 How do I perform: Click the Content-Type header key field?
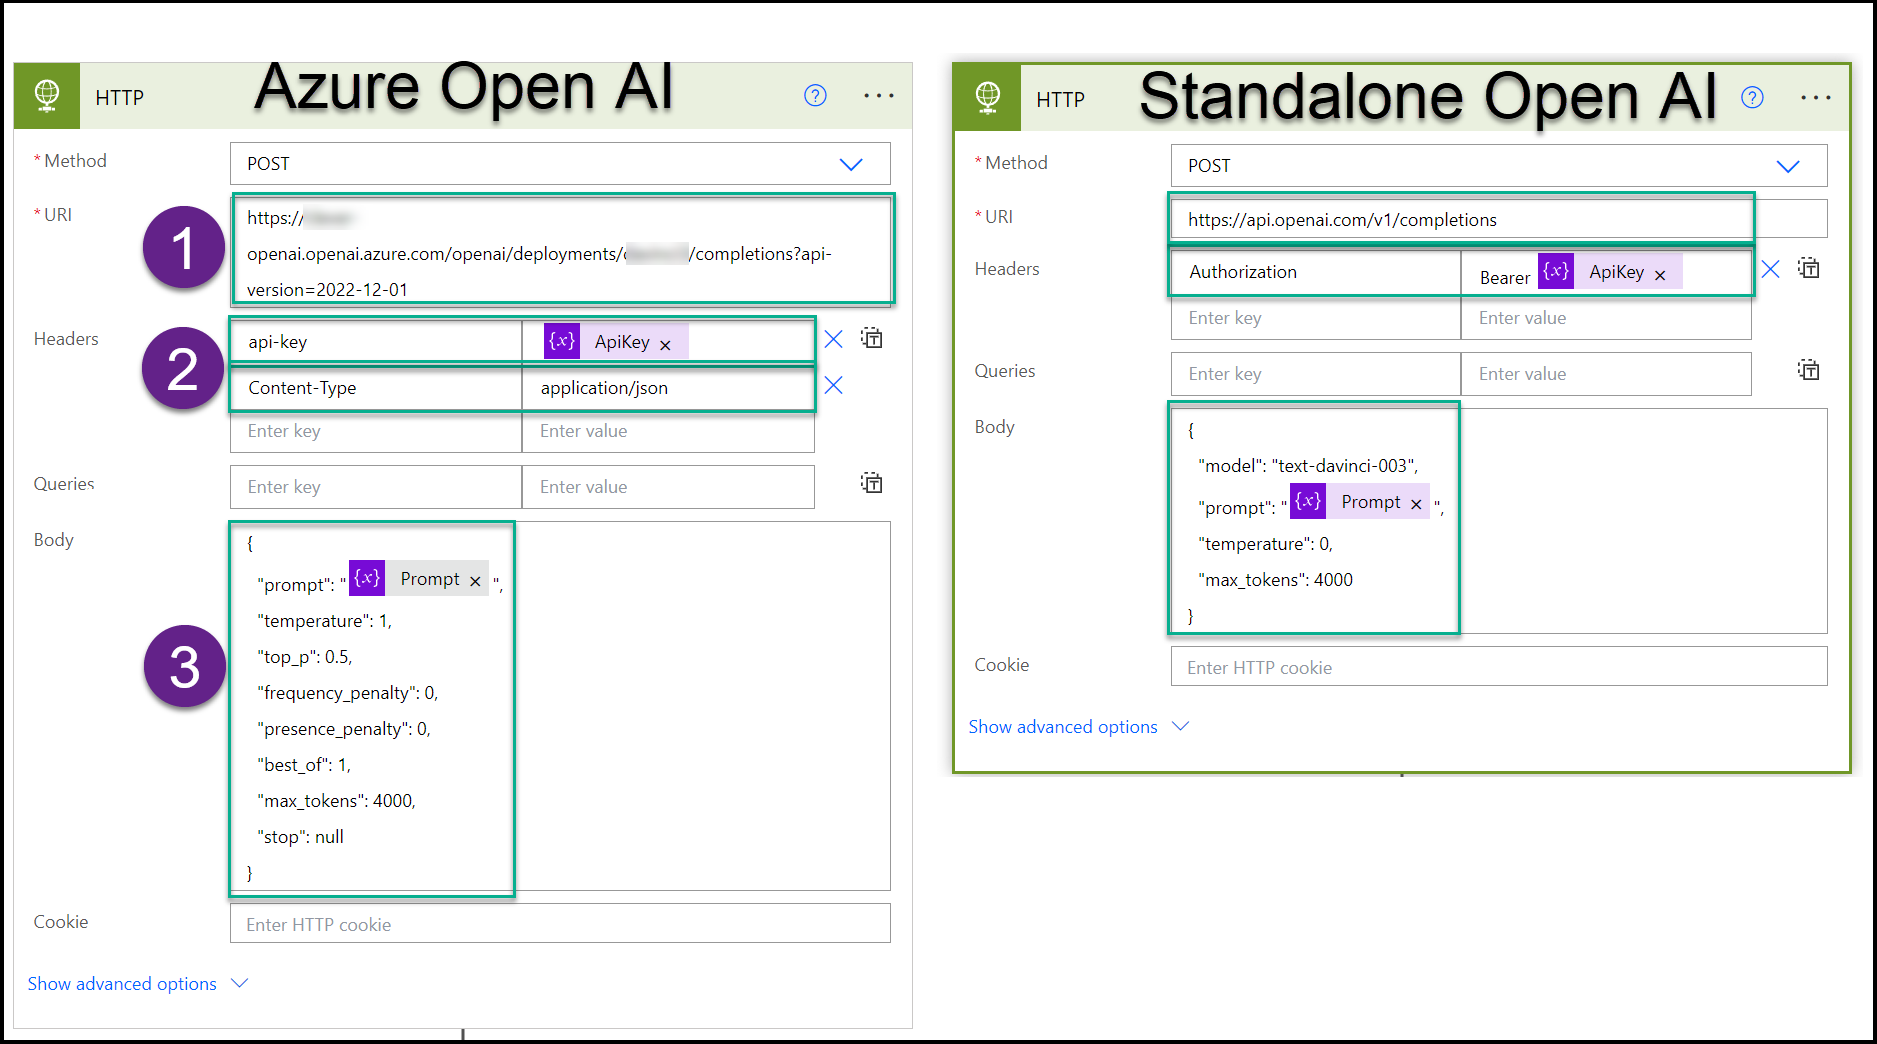click(376, 388)
